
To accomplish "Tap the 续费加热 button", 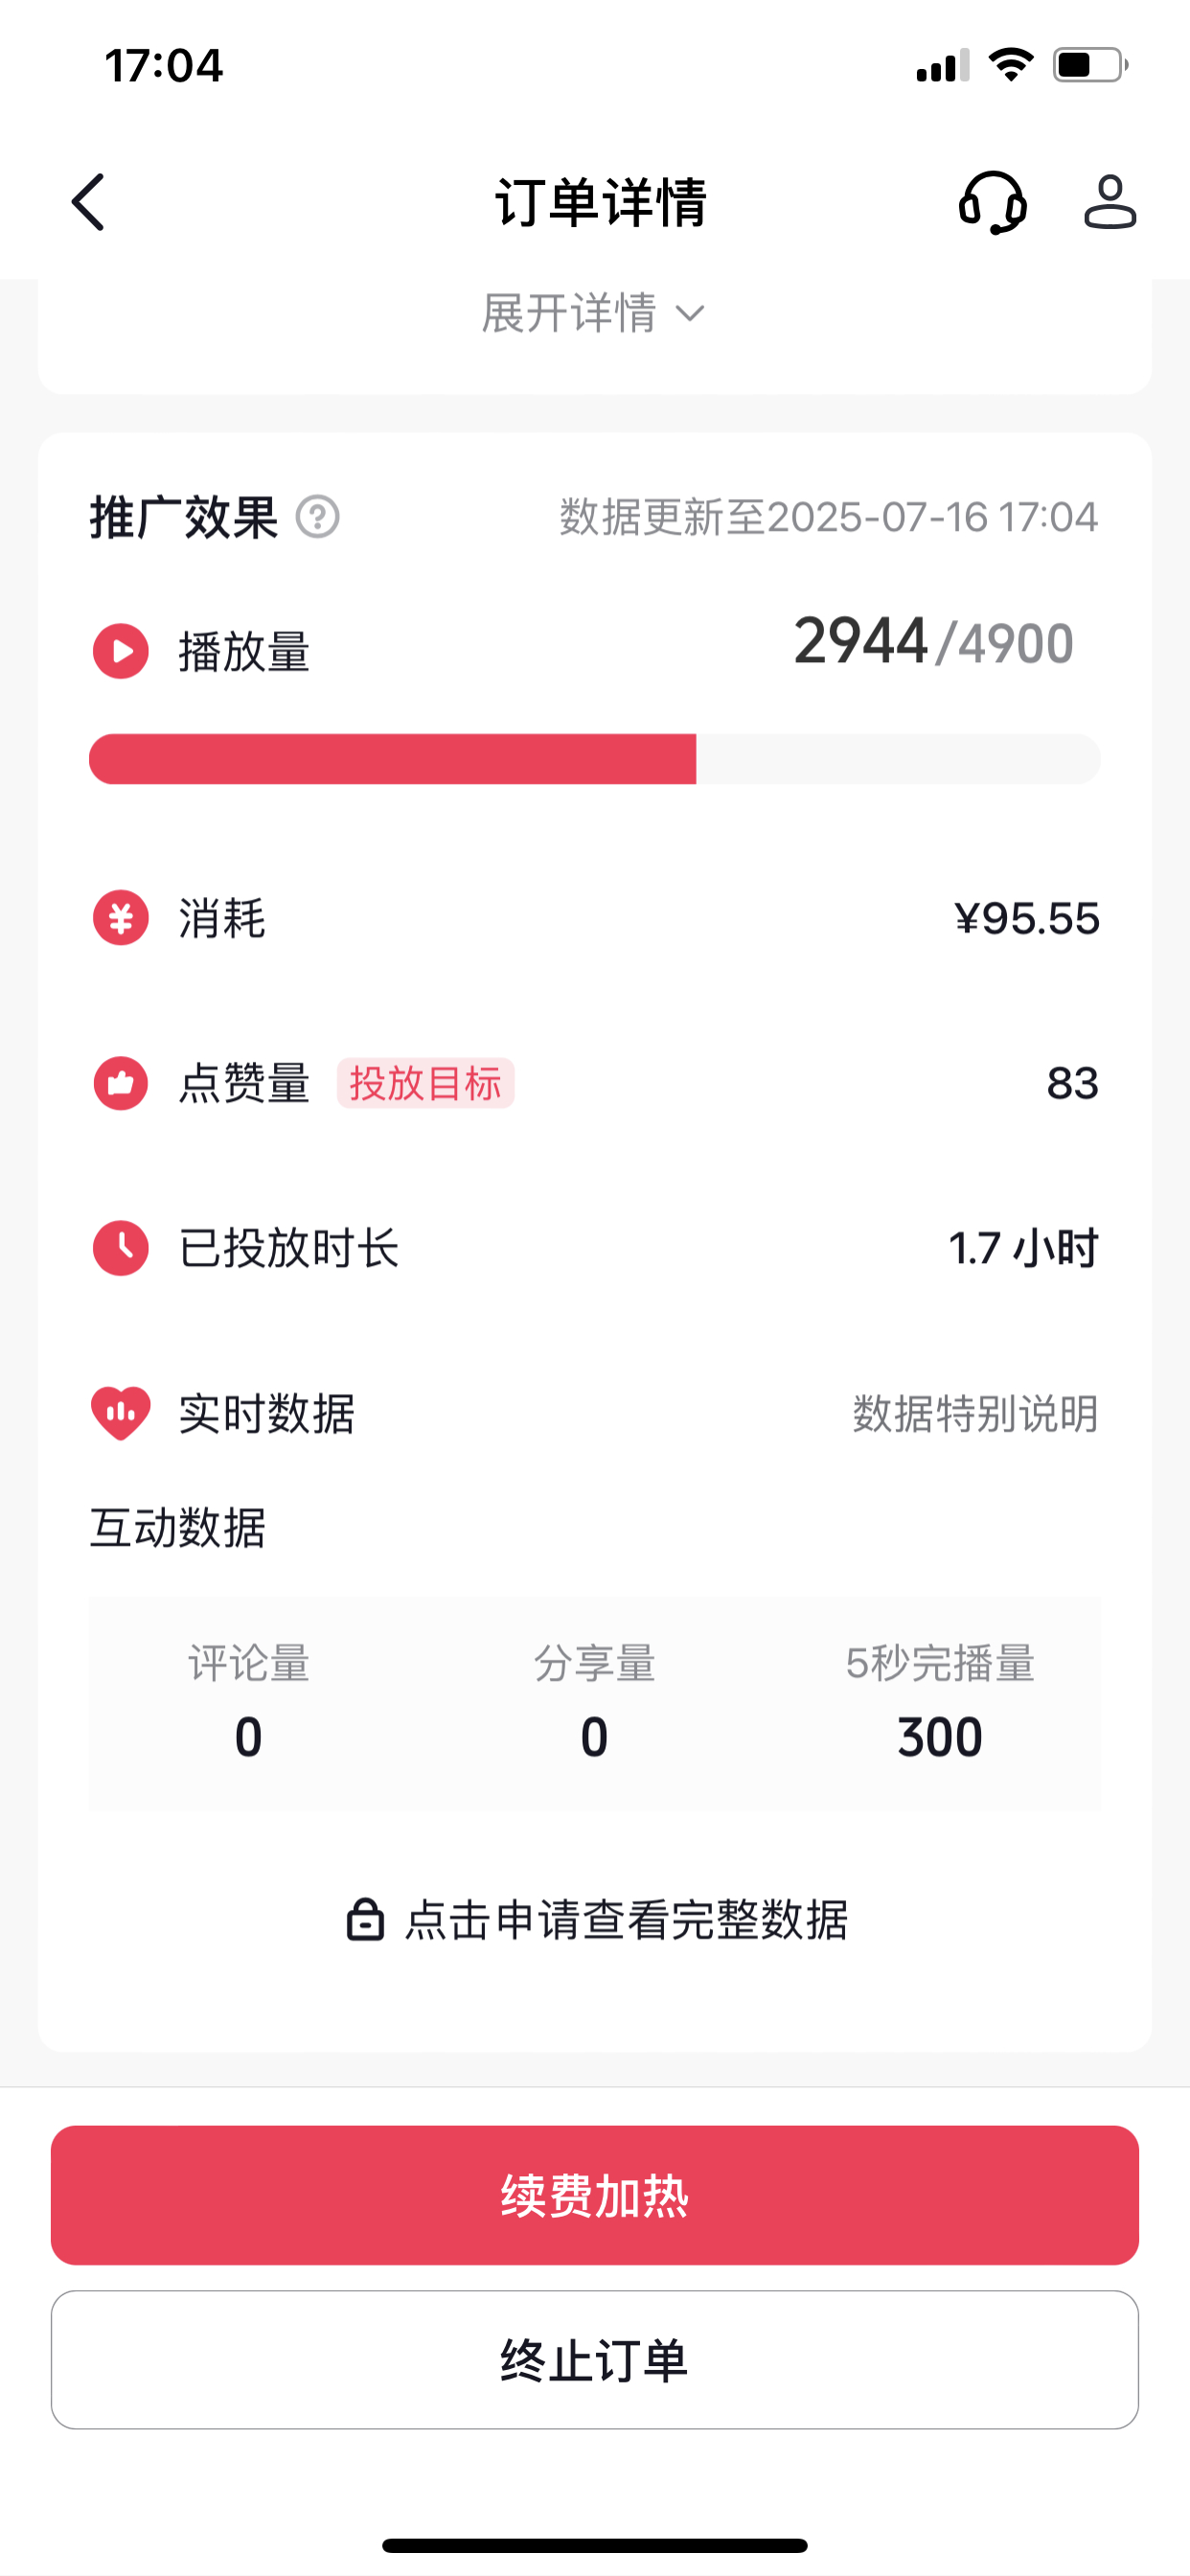I will (x=595, y=2195).
